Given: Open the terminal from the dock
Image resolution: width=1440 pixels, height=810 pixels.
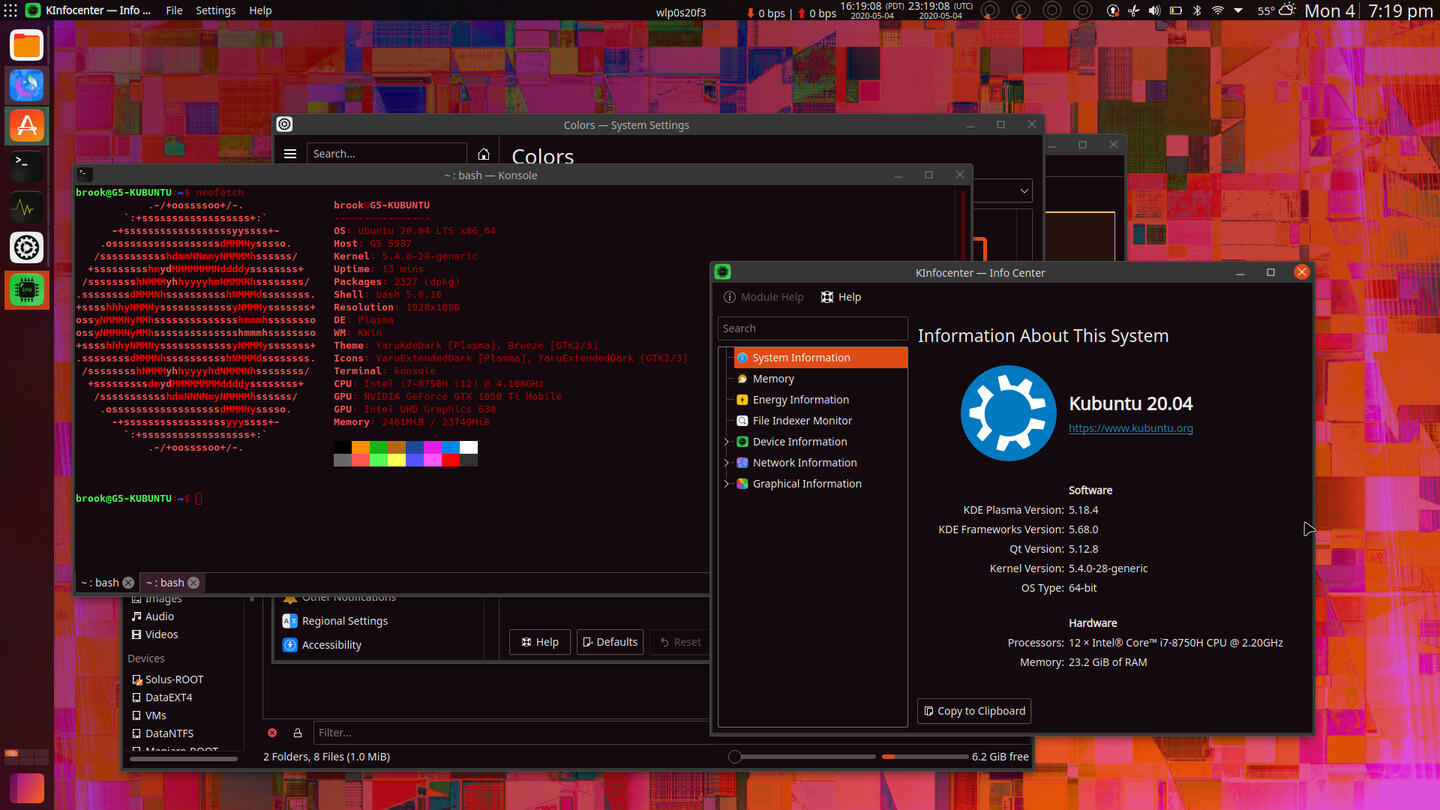Looking at the screenshot, I should pyautogui.click(x=27, y=167).
